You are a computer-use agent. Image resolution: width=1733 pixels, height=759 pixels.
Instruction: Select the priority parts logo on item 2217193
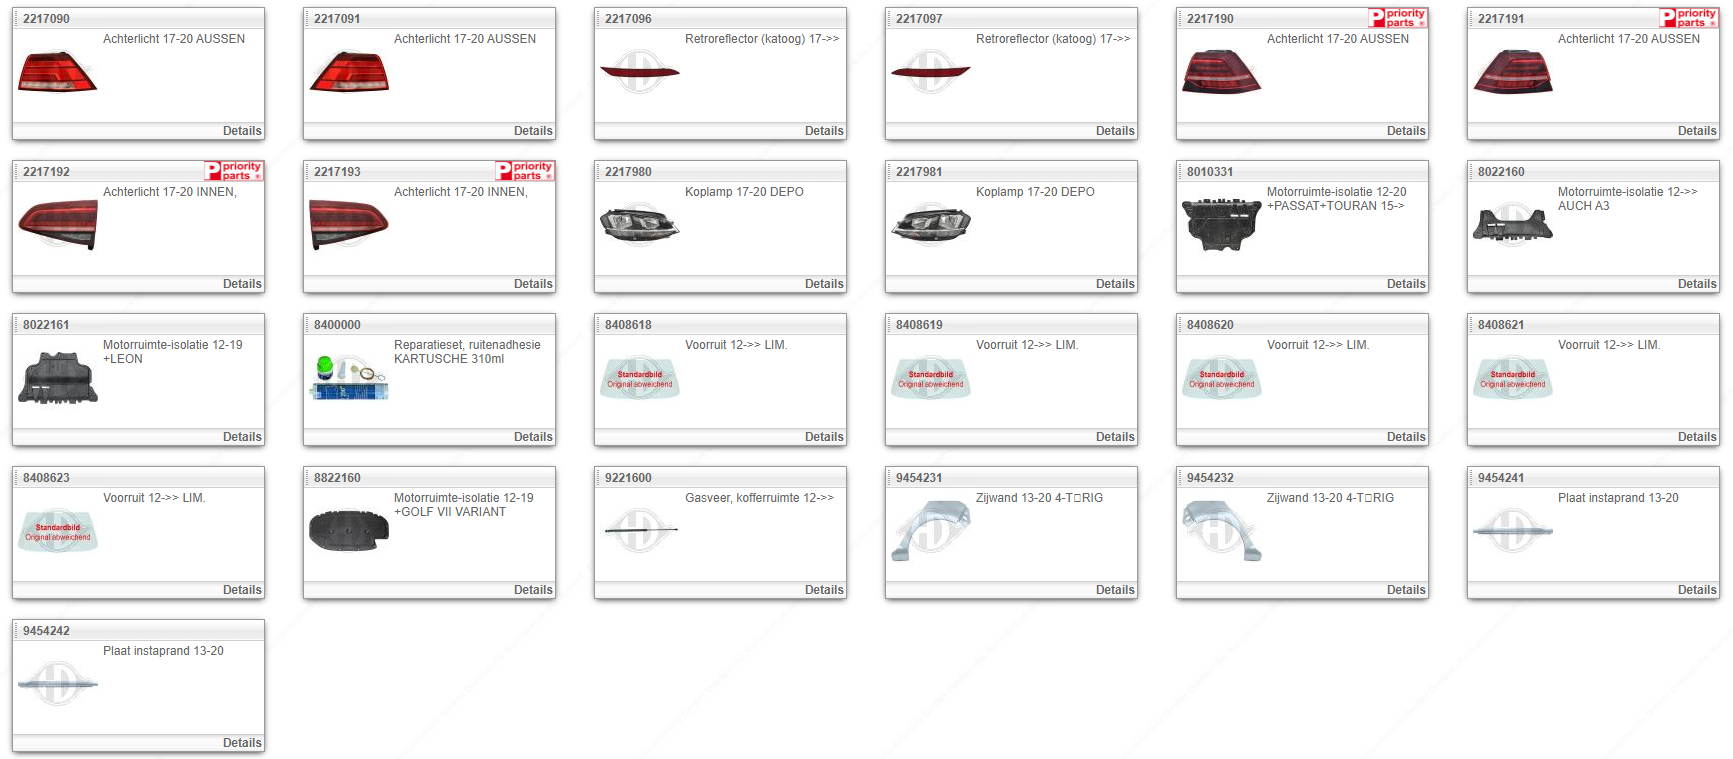[x=524, y=171]
